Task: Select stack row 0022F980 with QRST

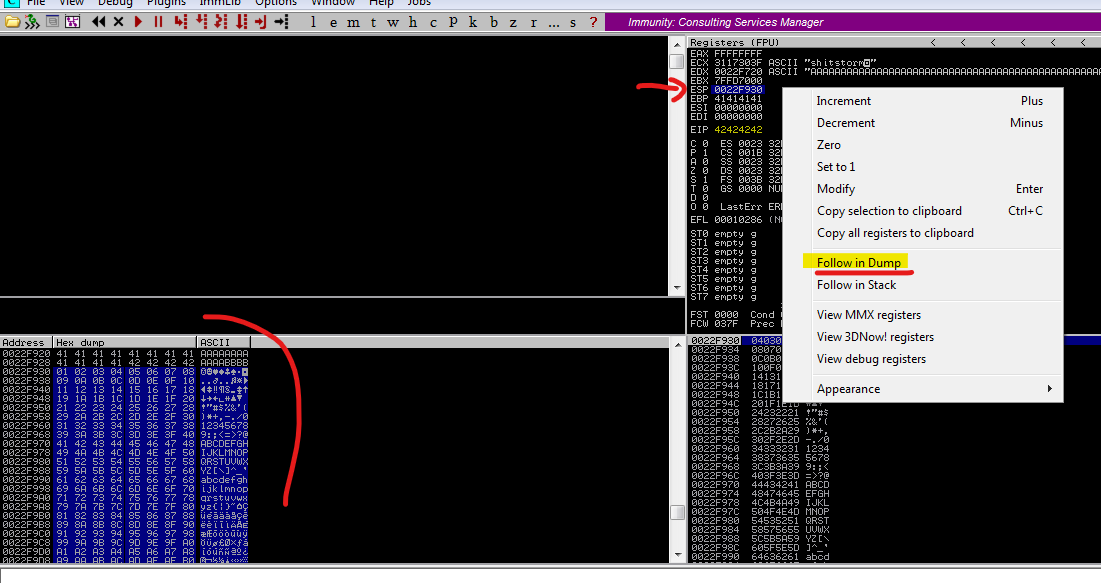Action: coord(760,521)
